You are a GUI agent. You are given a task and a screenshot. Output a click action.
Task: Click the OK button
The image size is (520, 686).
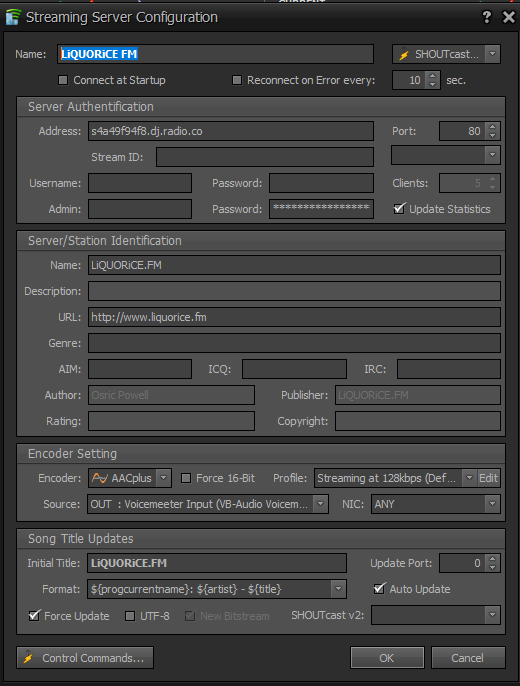pyautogui.click(x=387, y=658)
